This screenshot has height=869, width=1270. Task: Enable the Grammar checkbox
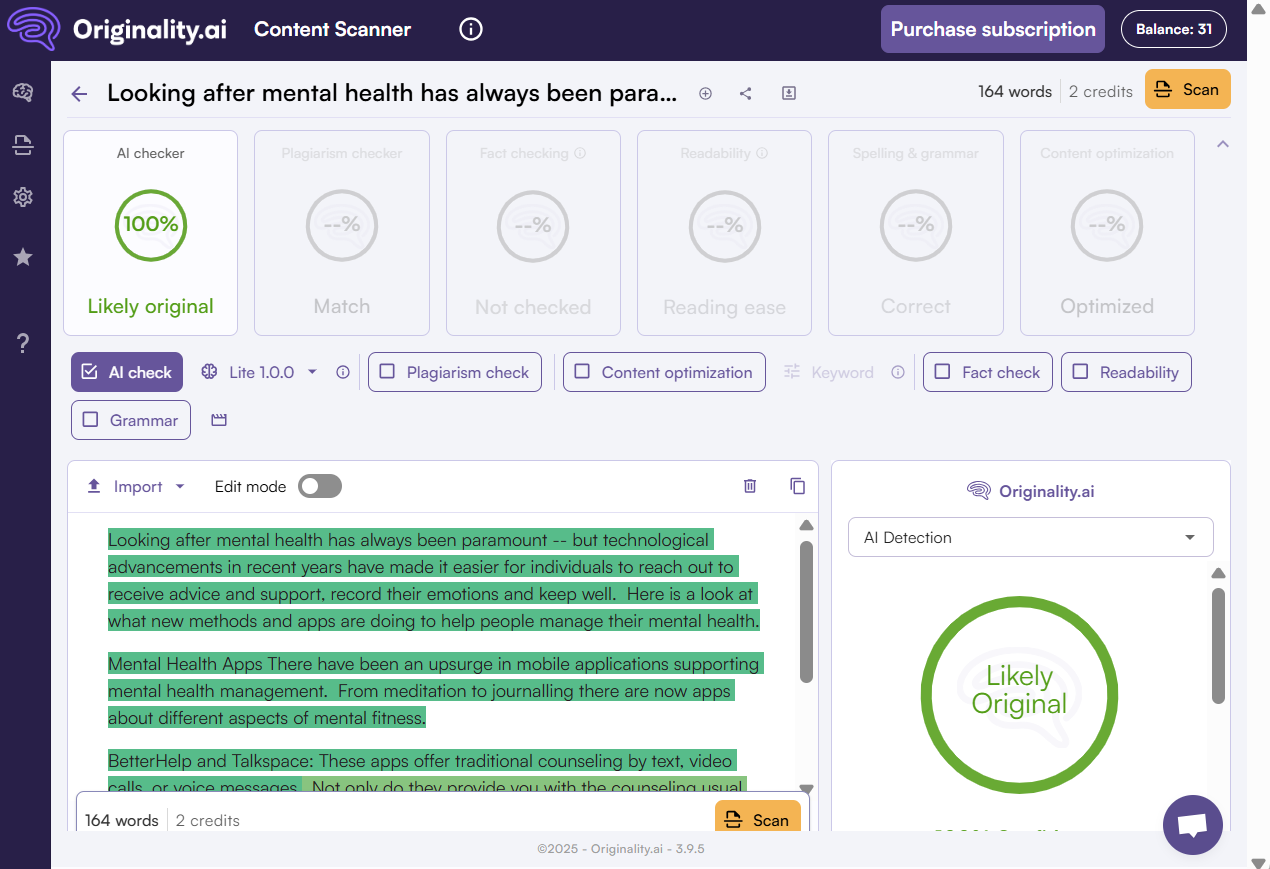[x=90, y=420]
